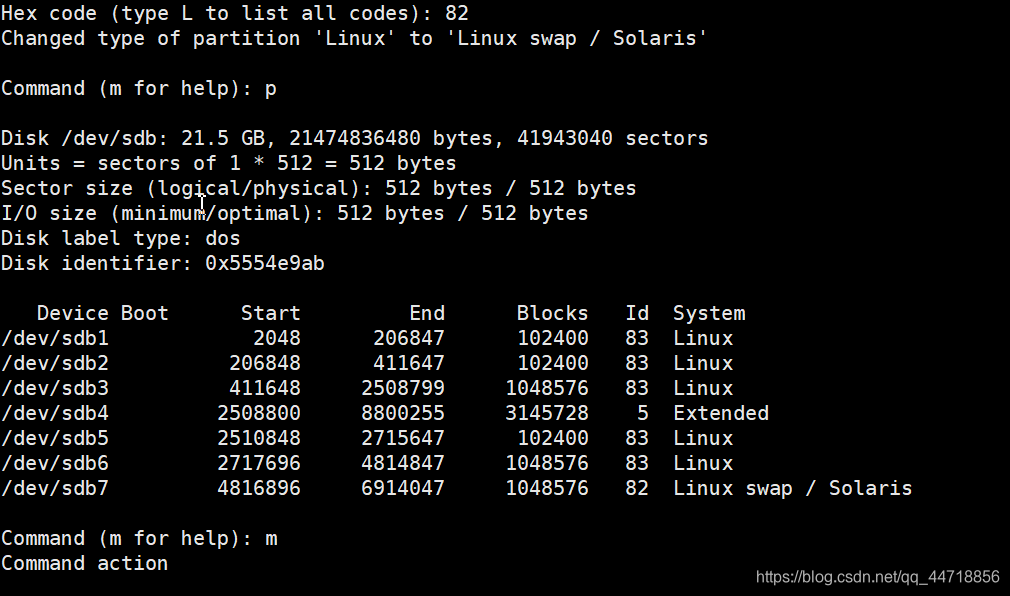Image resolution: width=1010 pixels, height=596 pixels.
Task: Click start value 2508800 of sdb4
Action: [x=259, y=413]
